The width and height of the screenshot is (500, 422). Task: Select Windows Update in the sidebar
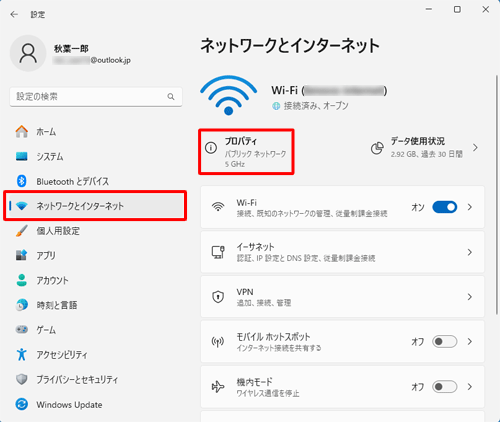point(96,404)
